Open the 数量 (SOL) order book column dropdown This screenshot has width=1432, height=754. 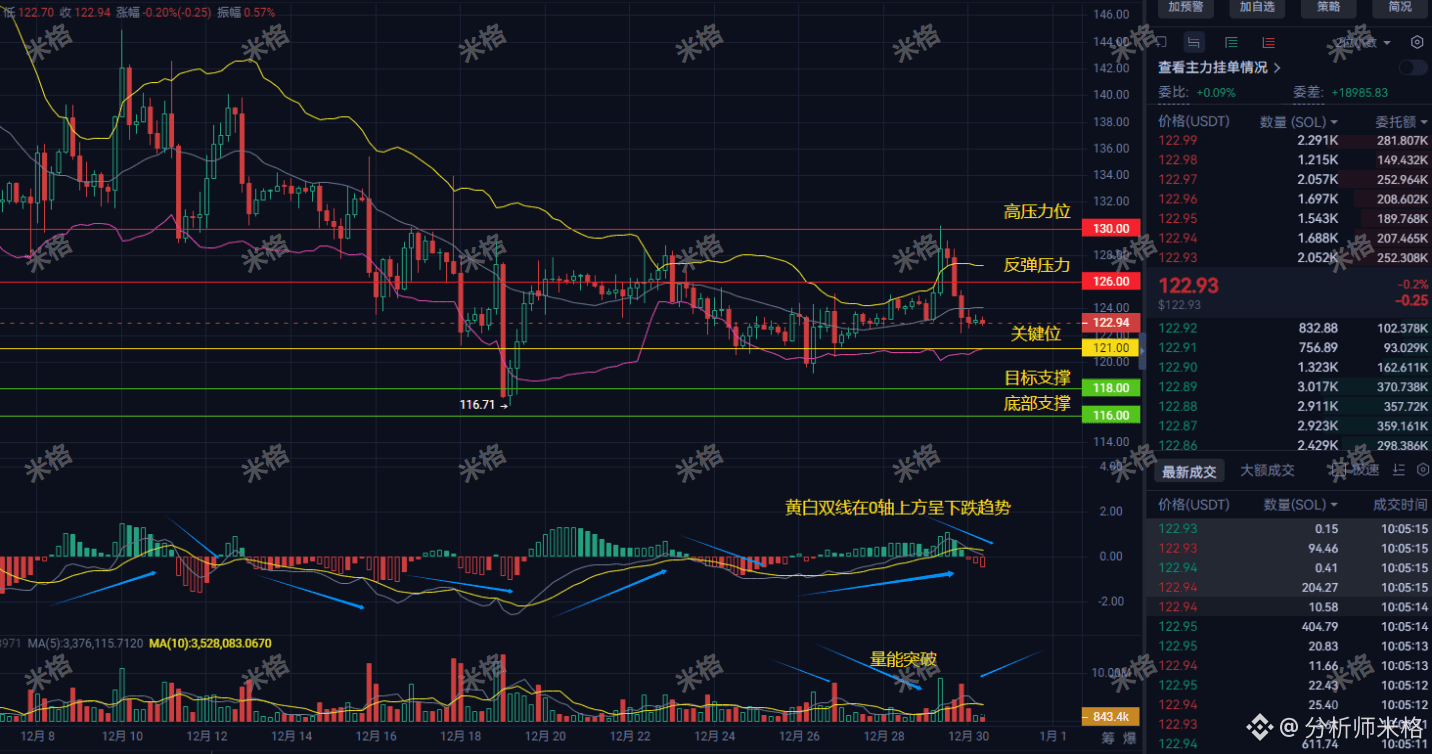[1300, 121]
